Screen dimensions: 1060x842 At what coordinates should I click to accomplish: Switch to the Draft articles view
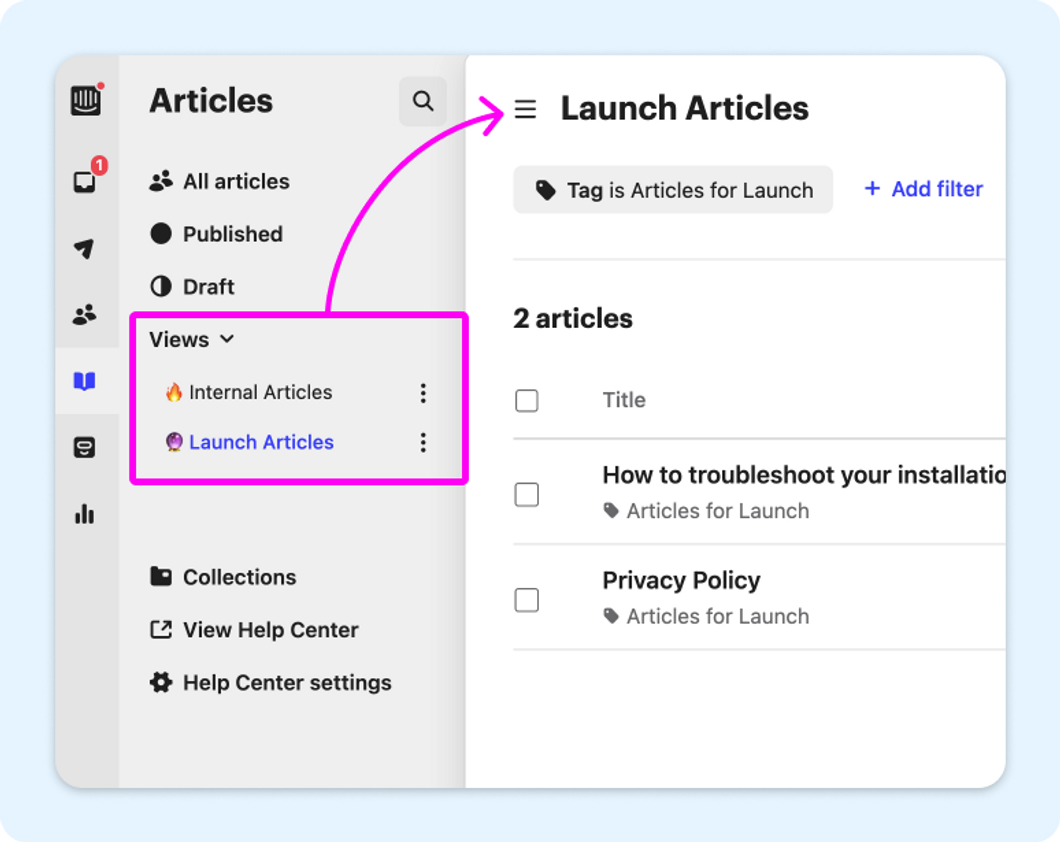pos(208,286)
